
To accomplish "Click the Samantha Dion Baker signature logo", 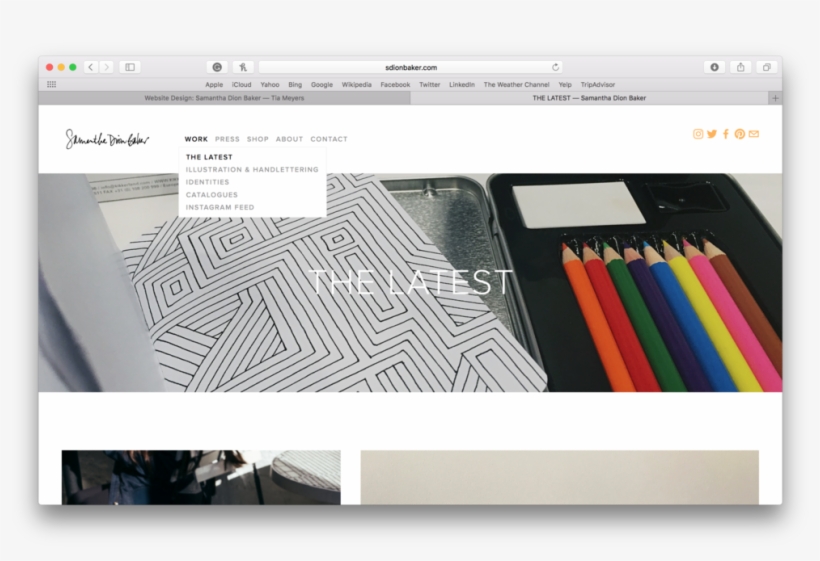I will 107,139.
